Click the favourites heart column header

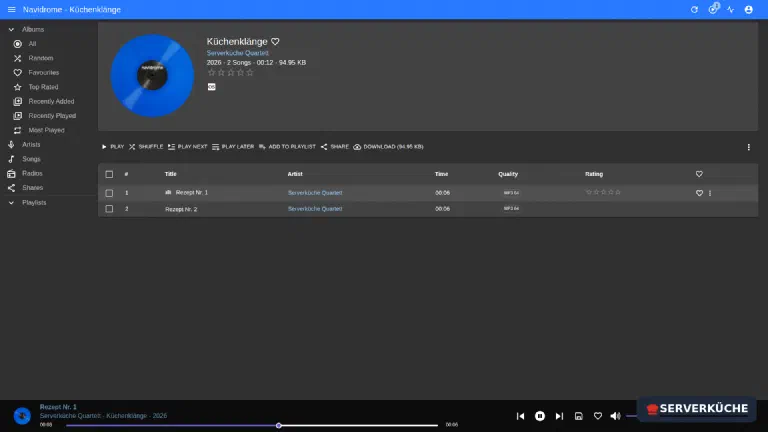tap(699, 174)
